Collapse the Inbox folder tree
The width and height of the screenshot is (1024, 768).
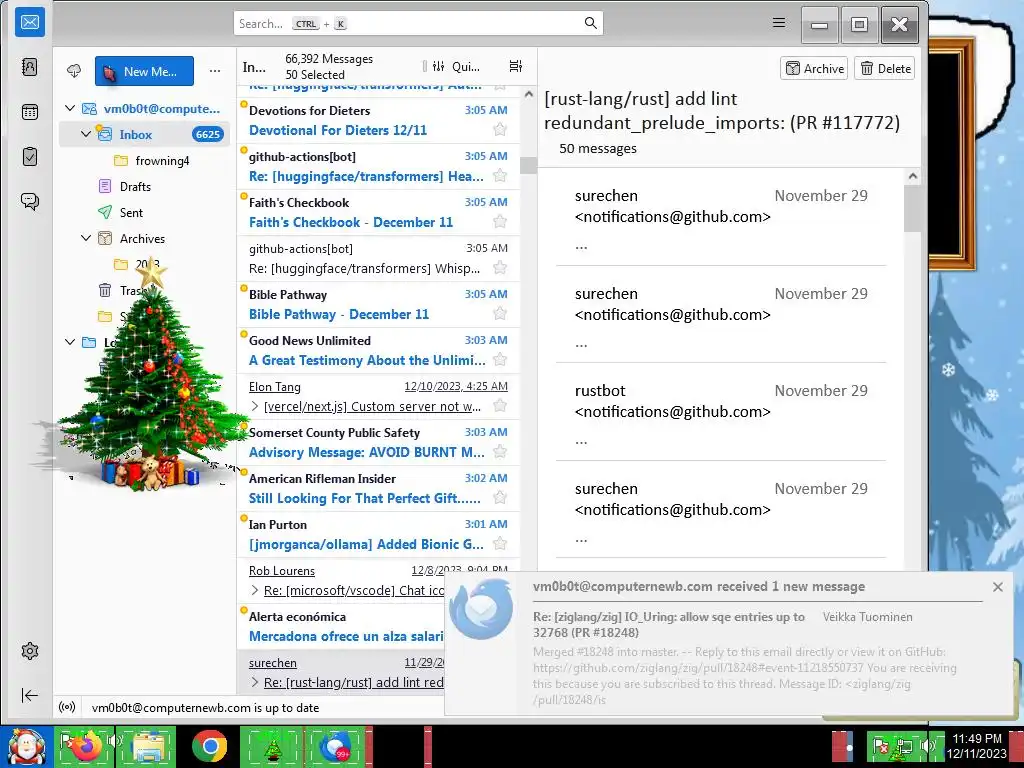[x=86, y=134]
